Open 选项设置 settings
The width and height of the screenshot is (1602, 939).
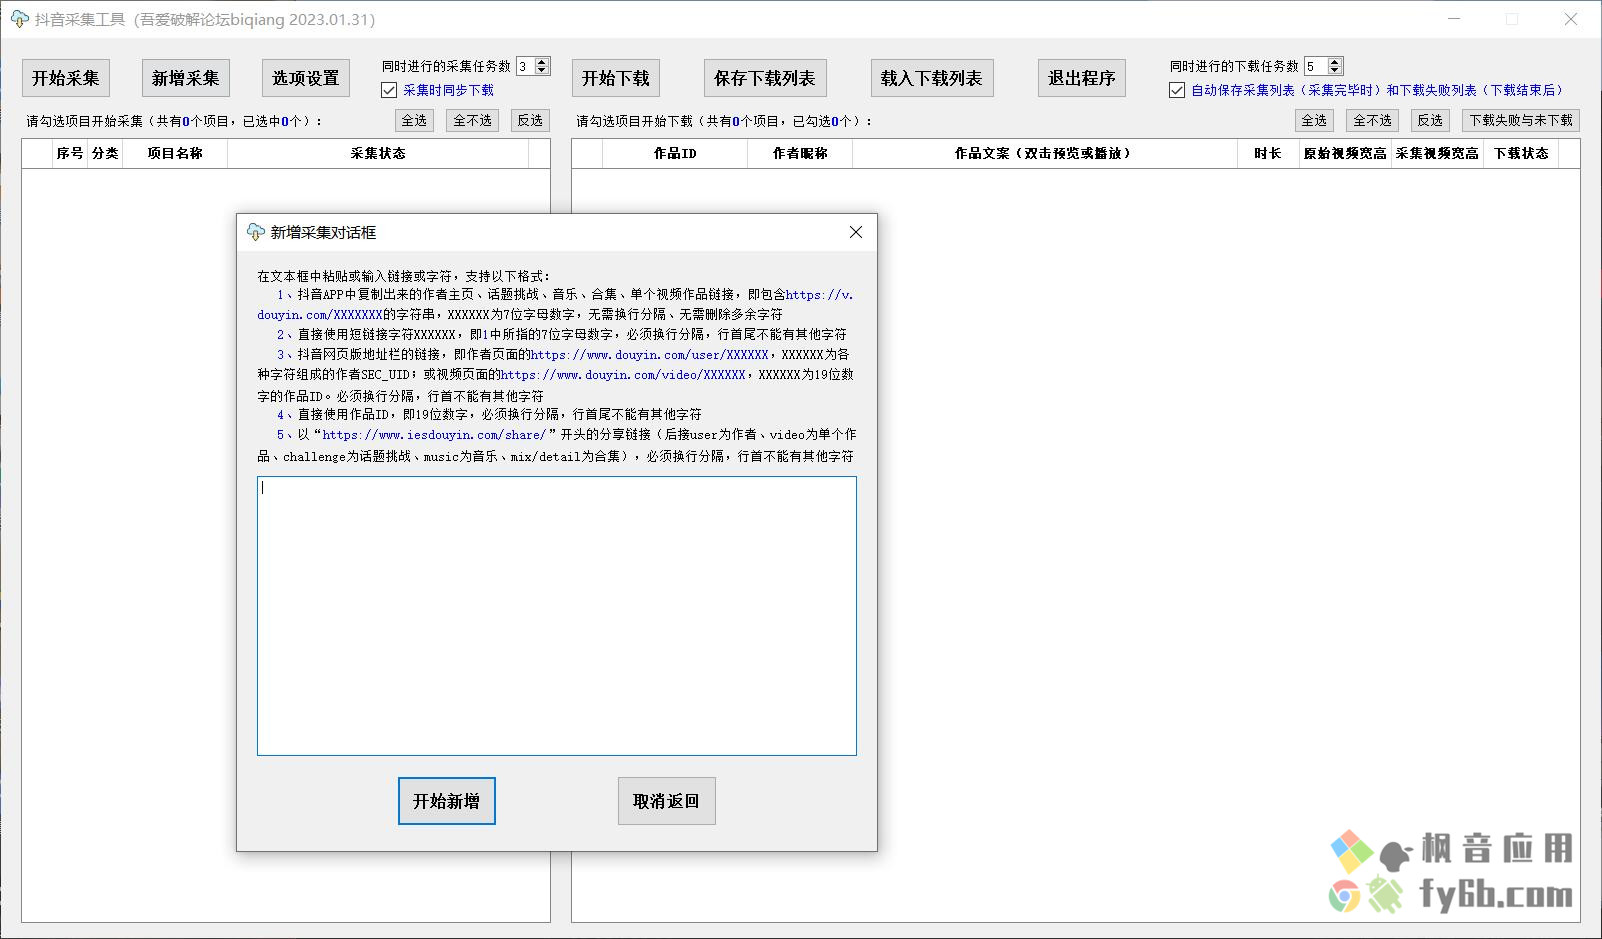pos(306,78)
